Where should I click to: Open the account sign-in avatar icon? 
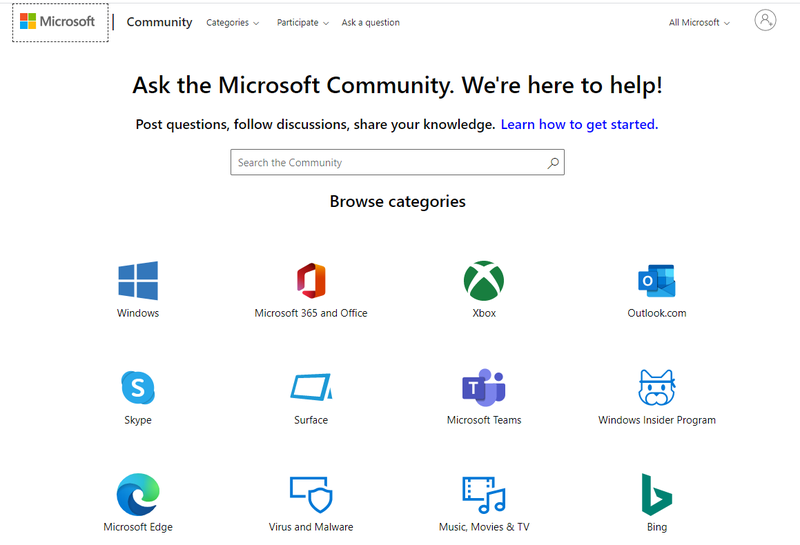click(x=765, y=20)
